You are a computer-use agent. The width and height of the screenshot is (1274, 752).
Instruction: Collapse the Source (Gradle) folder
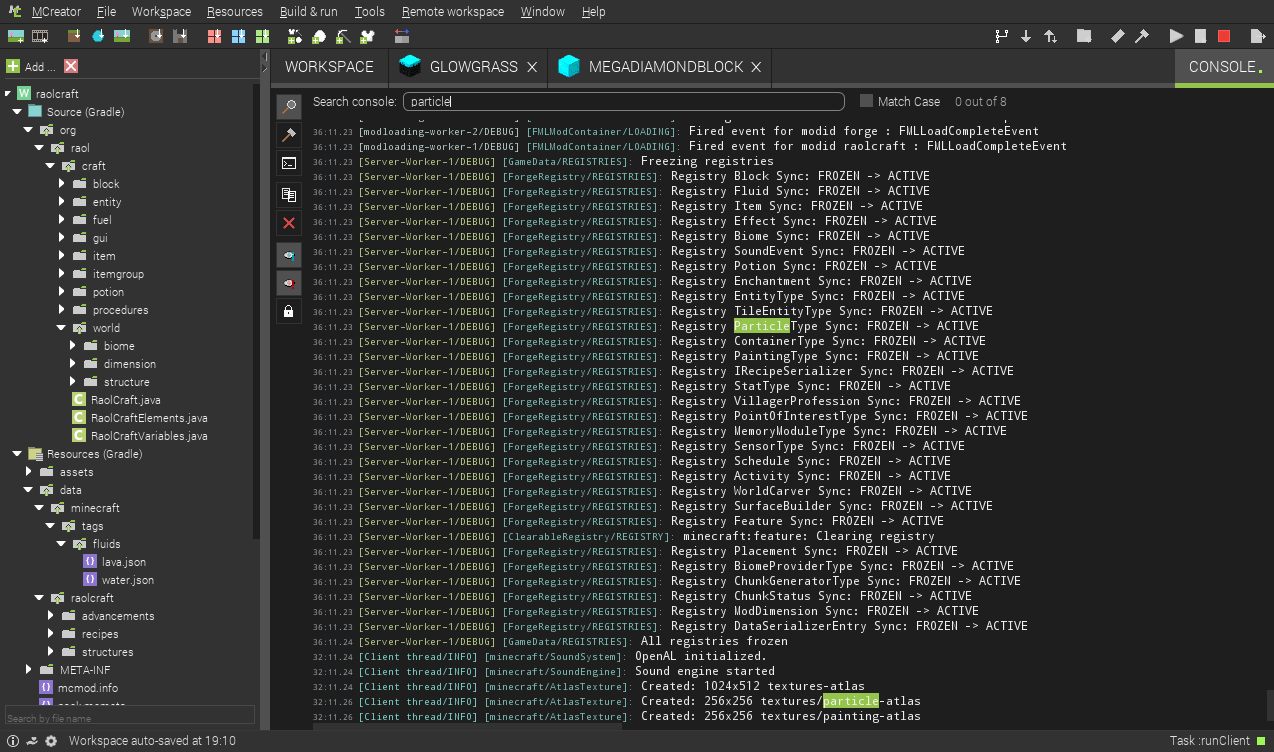coord(17,111)
